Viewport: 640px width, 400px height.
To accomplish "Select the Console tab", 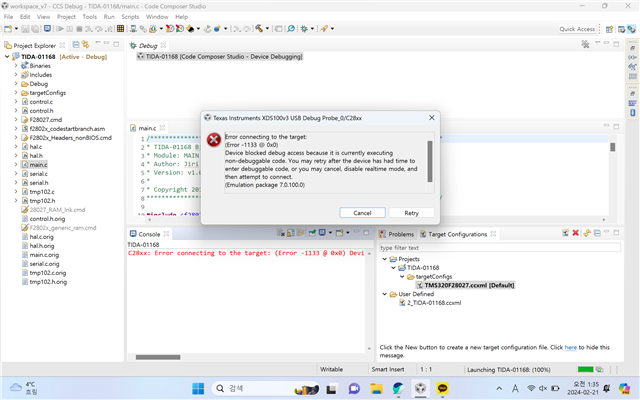I will (149, 234).
